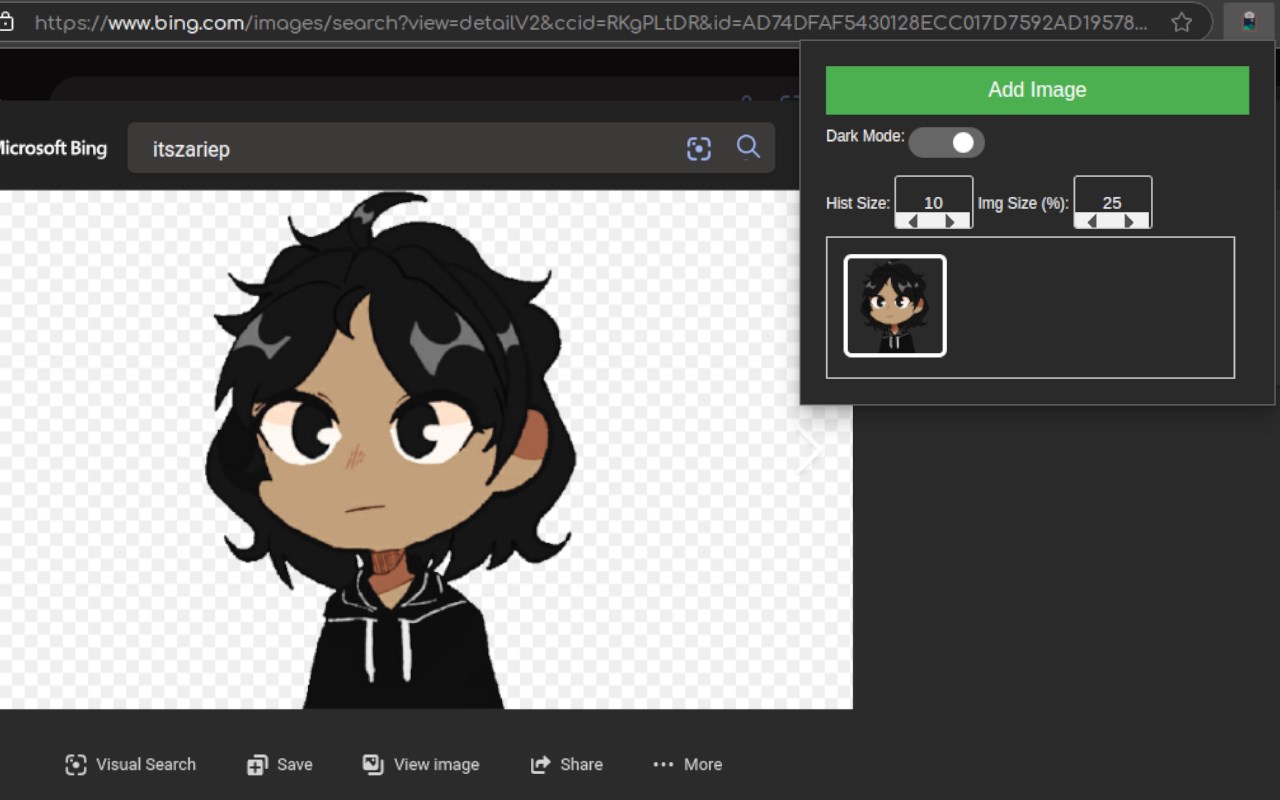Increase Img Size with right arrow
The image size is (1280, 800).
[1130, 221]
